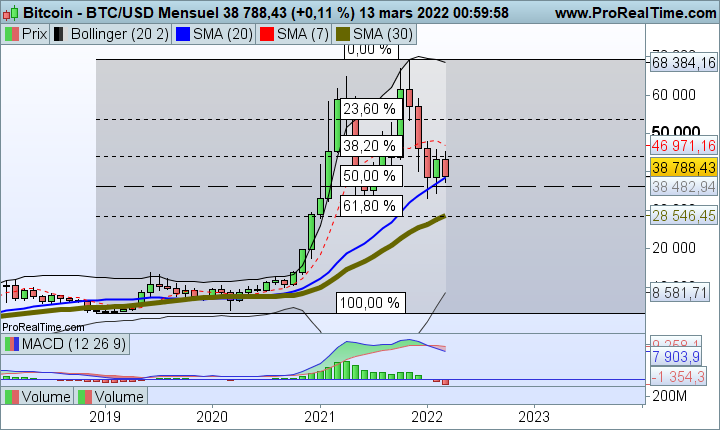
Task: Click the 2020 time axis label
Action: 212,417
